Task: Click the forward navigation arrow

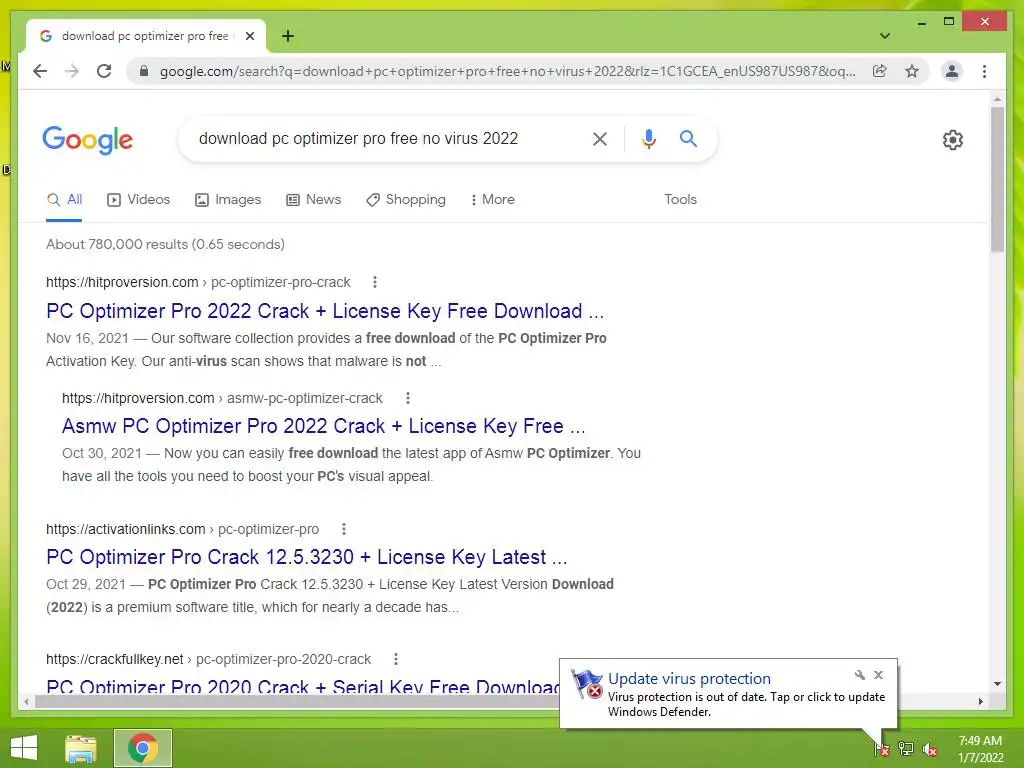Action: (72, 71)
